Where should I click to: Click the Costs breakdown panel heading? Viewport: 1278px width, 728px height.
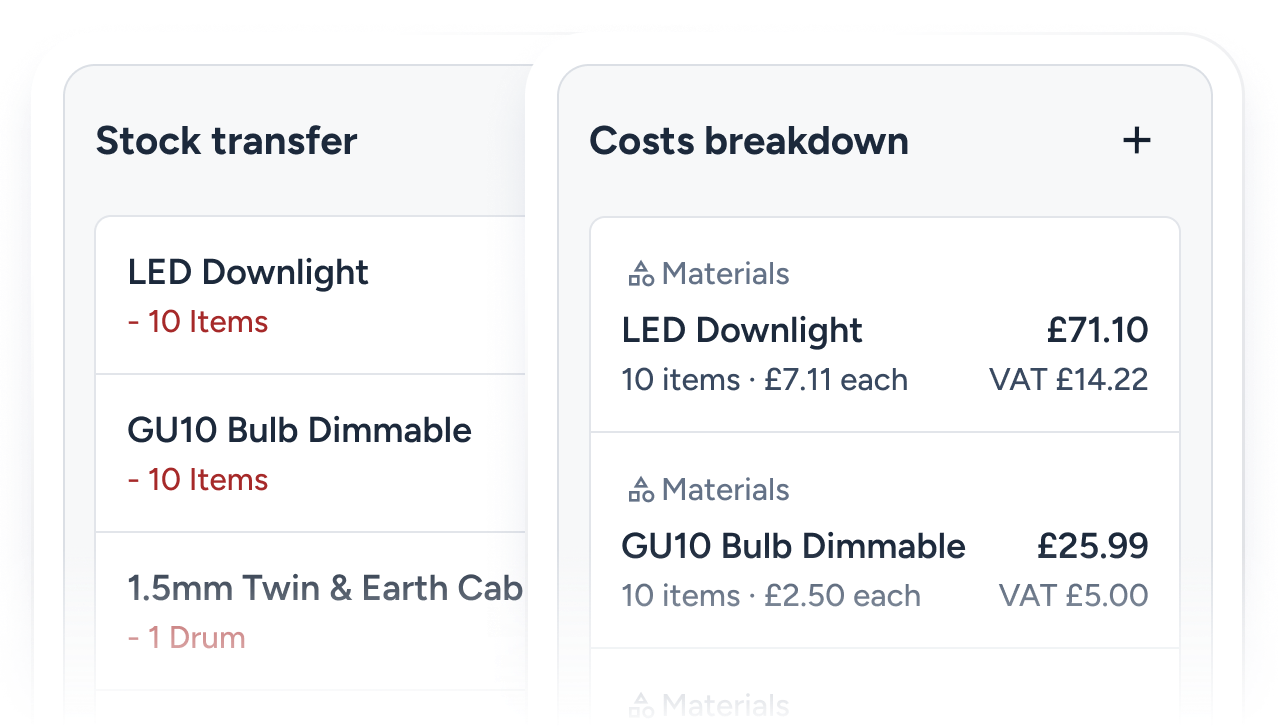[x=749, y=141]
